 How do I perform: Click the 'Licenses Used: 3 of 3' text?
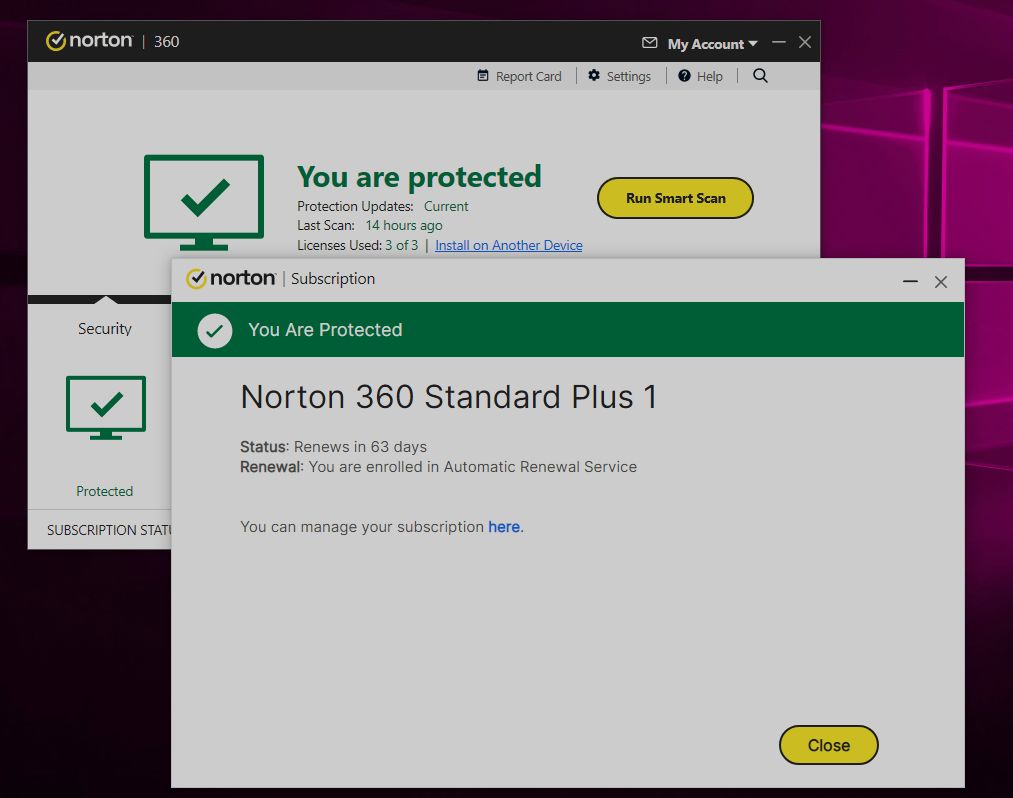tap(357, 246)
